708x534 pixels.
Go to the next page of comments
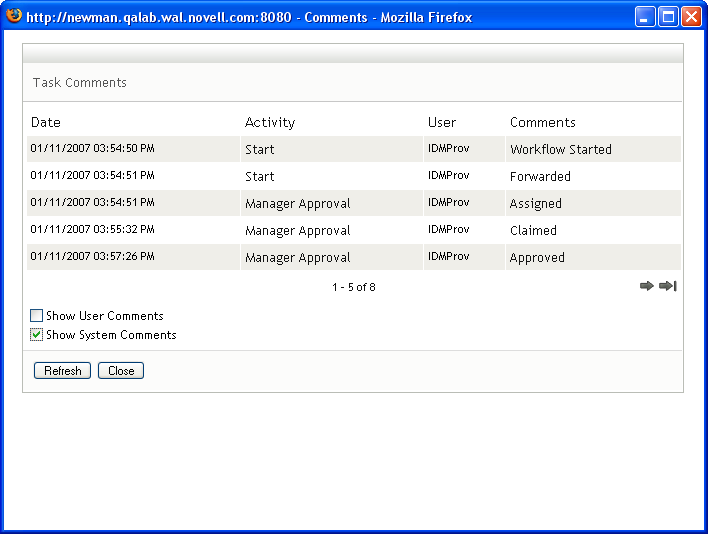[646, 287]
